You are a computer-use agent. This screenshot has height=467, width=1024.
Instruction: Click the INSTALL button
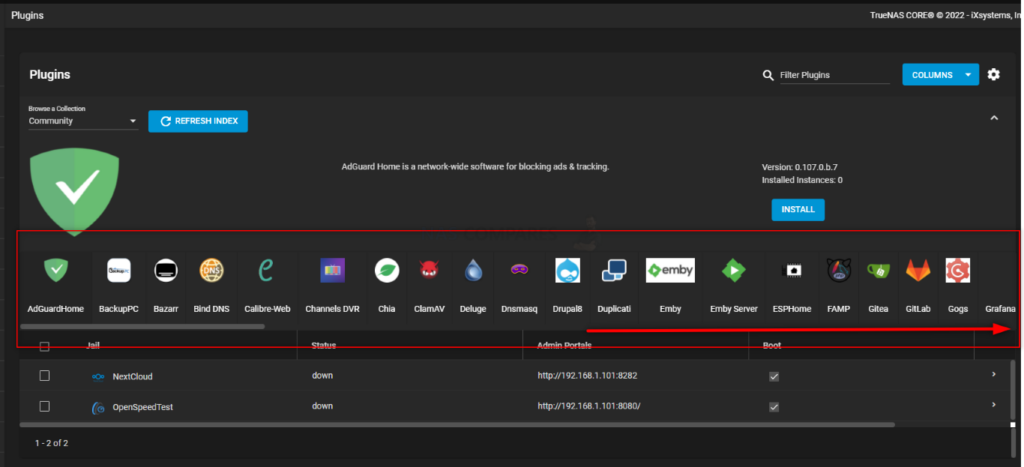[x=798, y=210]
